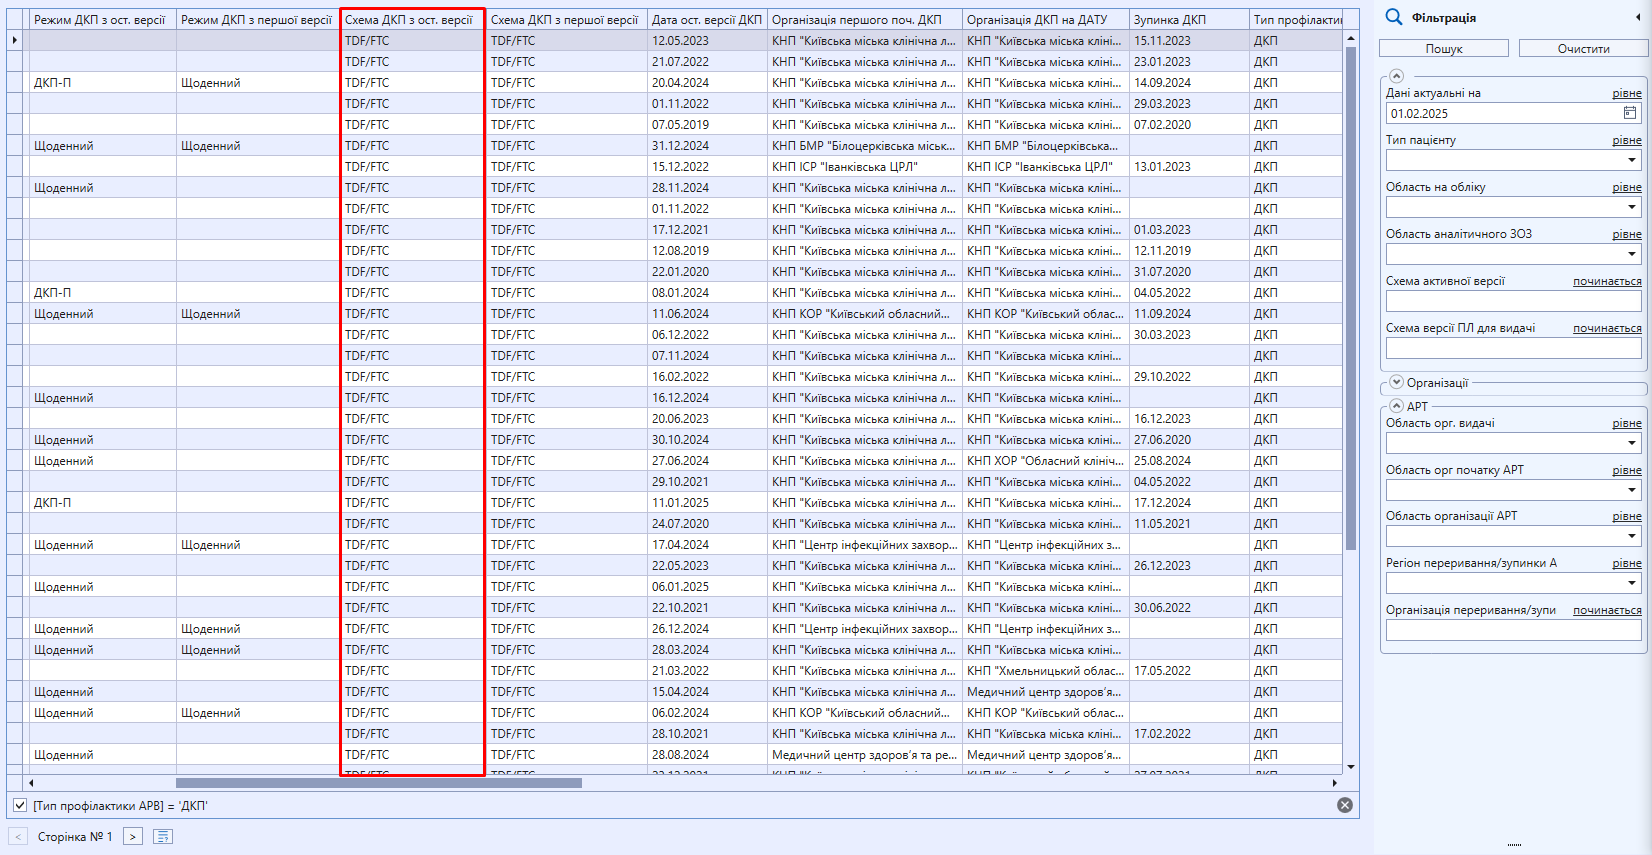
Task: Click the рівне link for Область орг. видачі
Action: [1627, 423]
